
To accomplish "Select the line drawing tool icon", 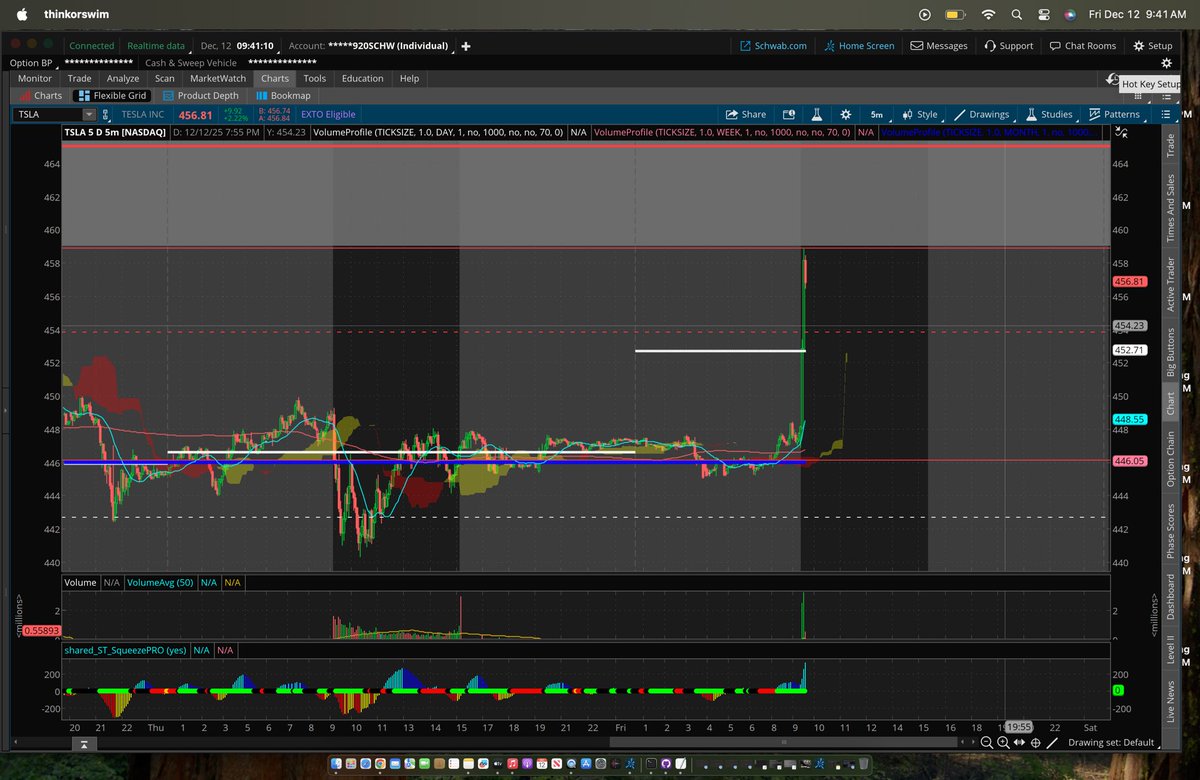I will (1054, 742).
